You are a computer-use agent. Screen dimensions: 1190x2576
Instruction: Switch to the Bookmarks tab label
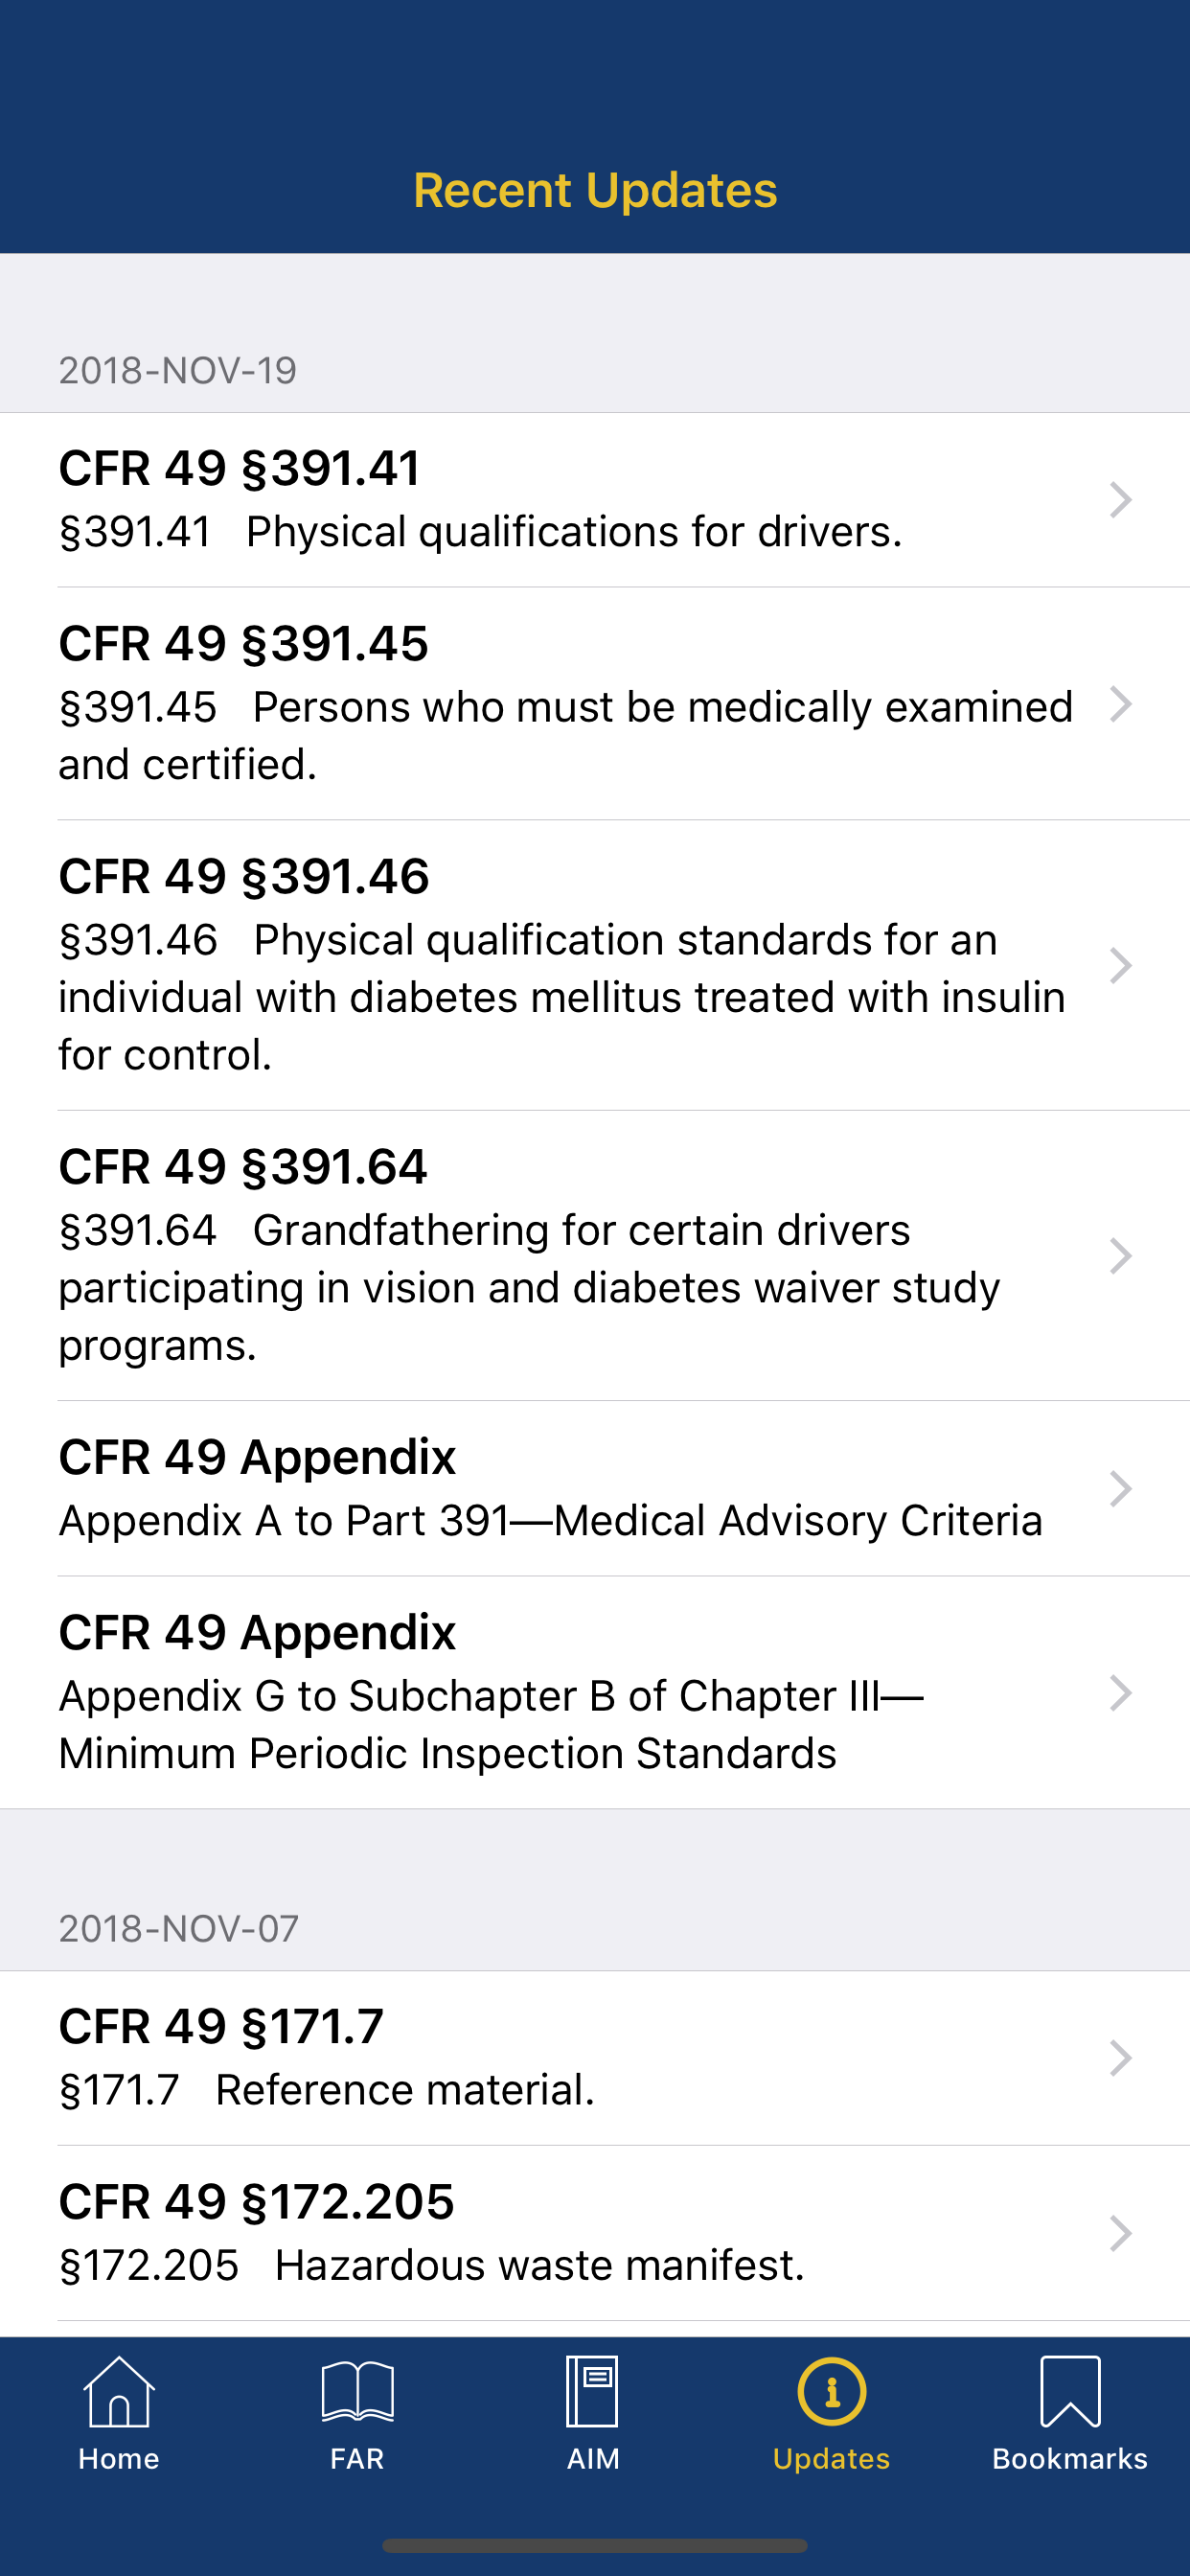[x=1070, y=2459]
